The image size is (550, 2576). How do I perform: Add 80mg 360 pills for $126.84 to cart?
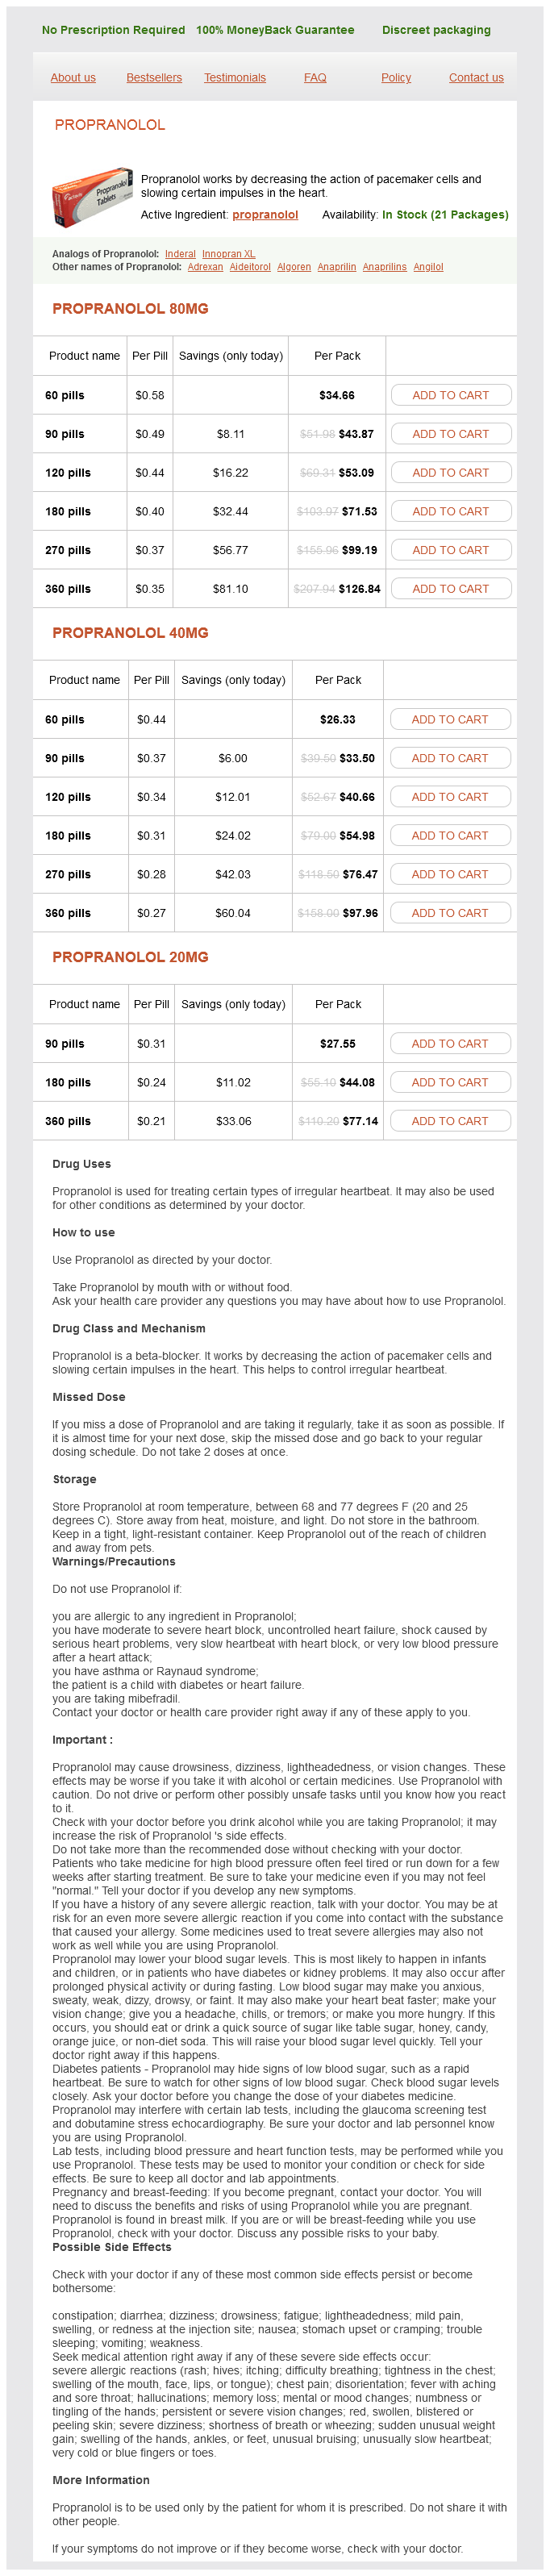point(450,589)
